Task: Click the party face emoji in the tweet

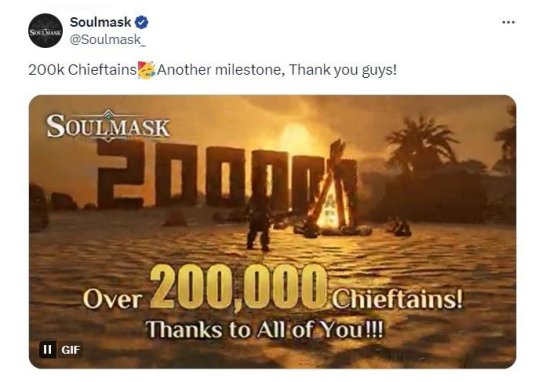Action: coord(146,70)
